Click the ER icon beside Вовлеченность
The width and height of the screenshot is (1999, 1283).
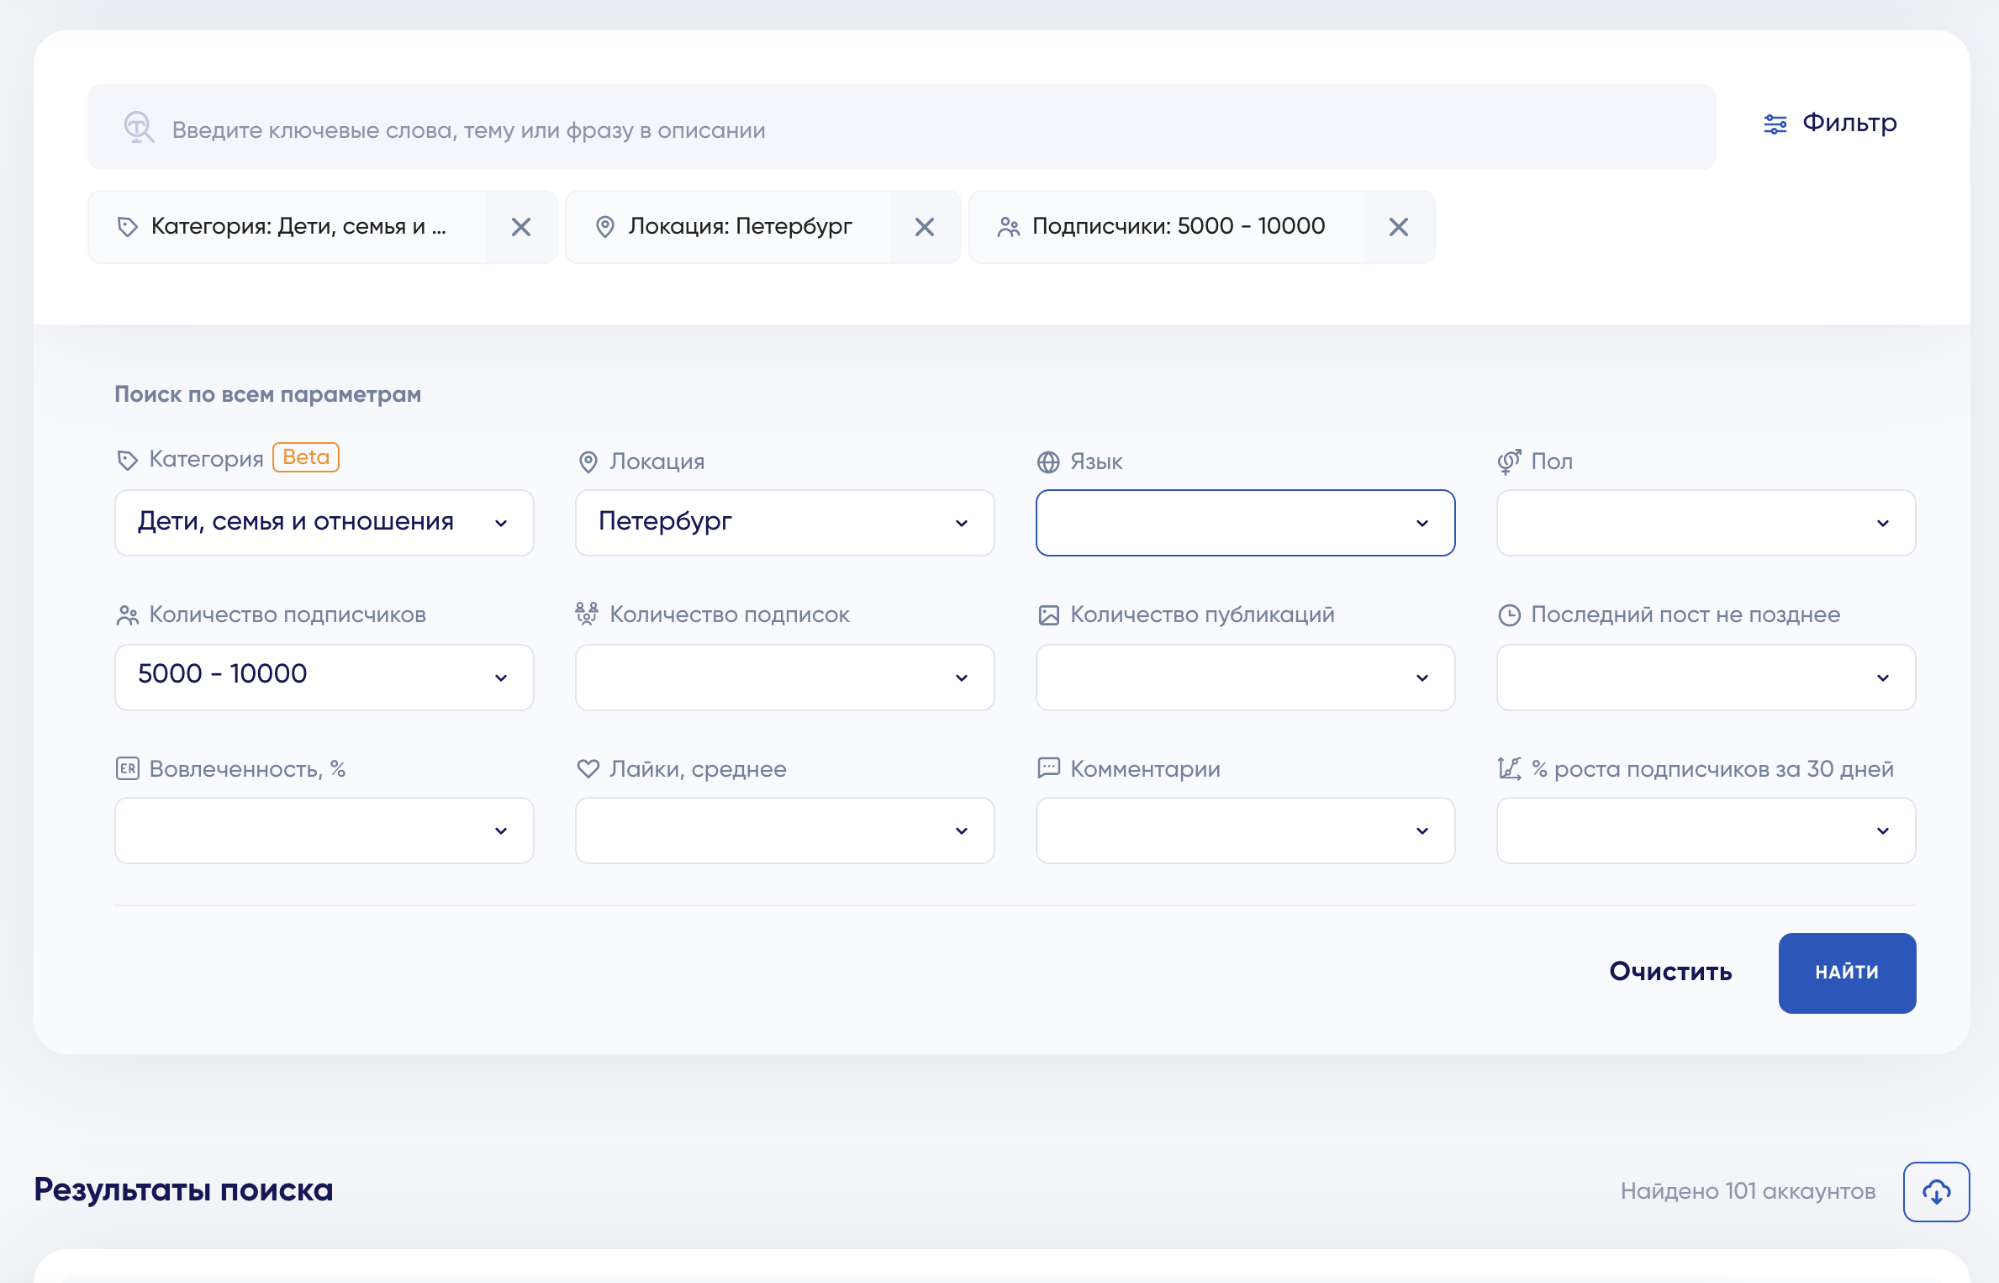click(127, 768)
